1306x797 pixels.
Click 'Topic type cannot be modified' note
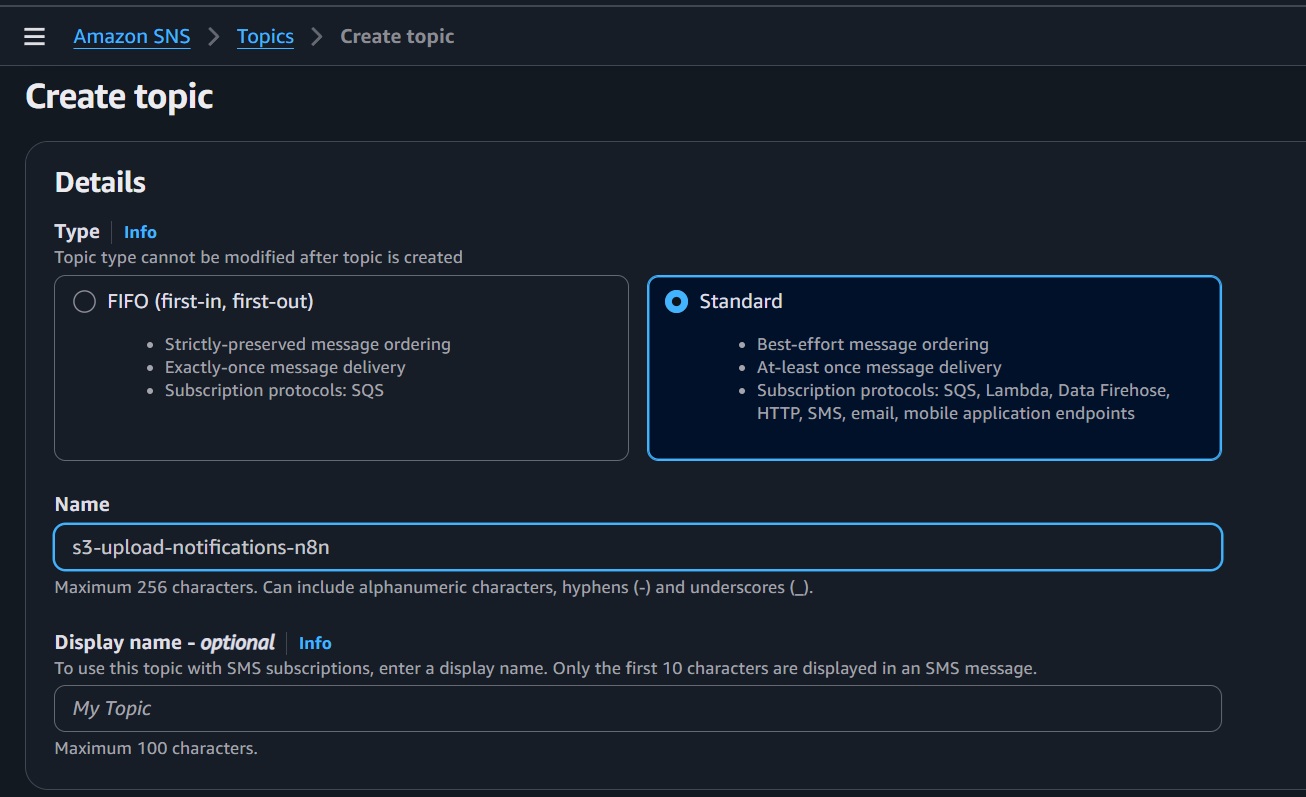point(259,257)
